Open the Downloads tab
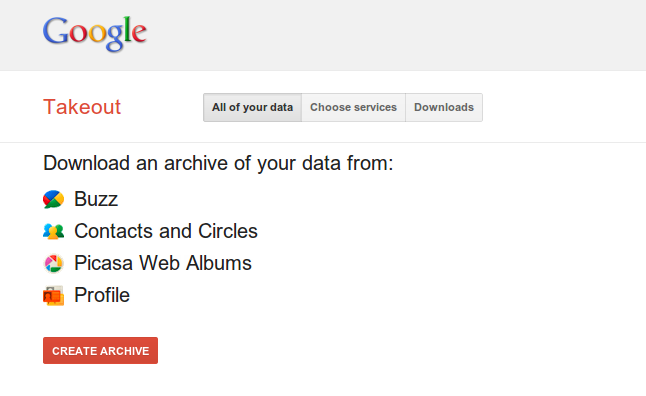Image resolution: width=646 pixels, height=396 pixels. coord(444,108)
